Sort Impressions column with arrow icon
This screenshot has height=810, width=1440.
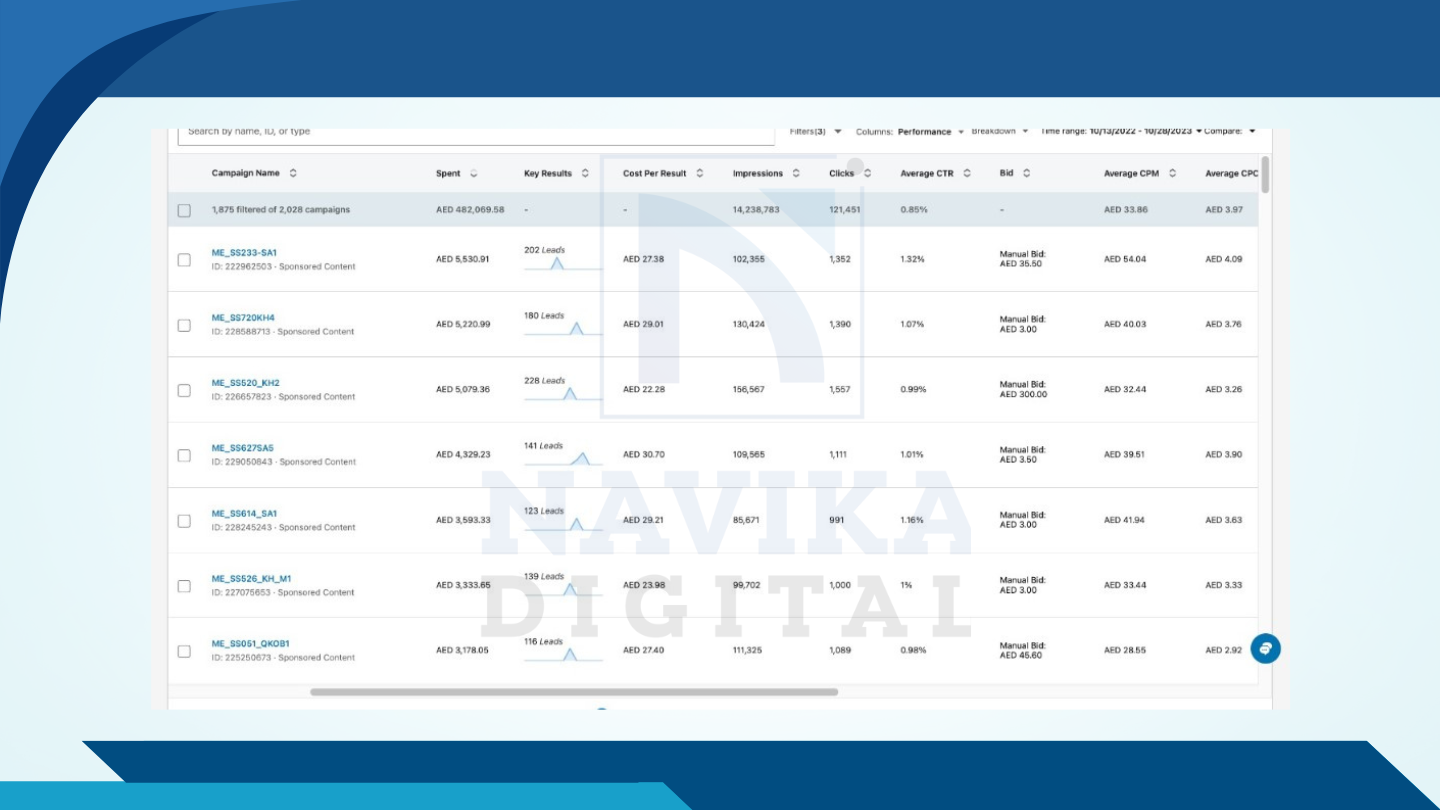pos(796,174)
